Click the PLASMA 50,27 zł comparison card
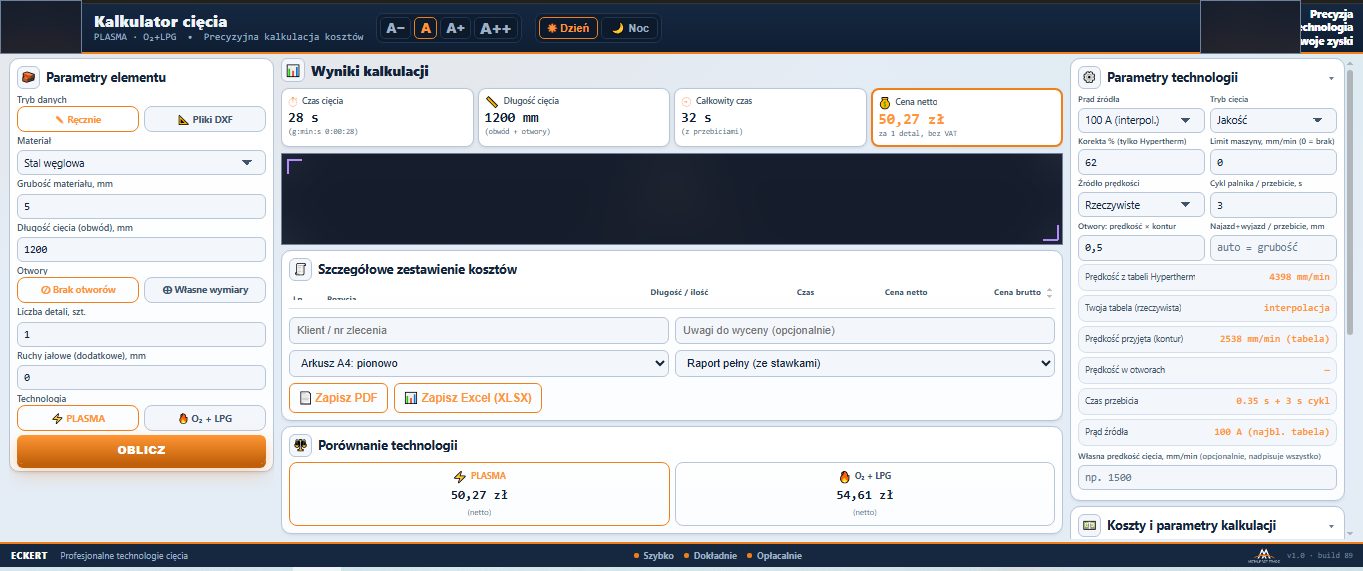Viewport: 1363px width, 571px height. click(479, 493)
